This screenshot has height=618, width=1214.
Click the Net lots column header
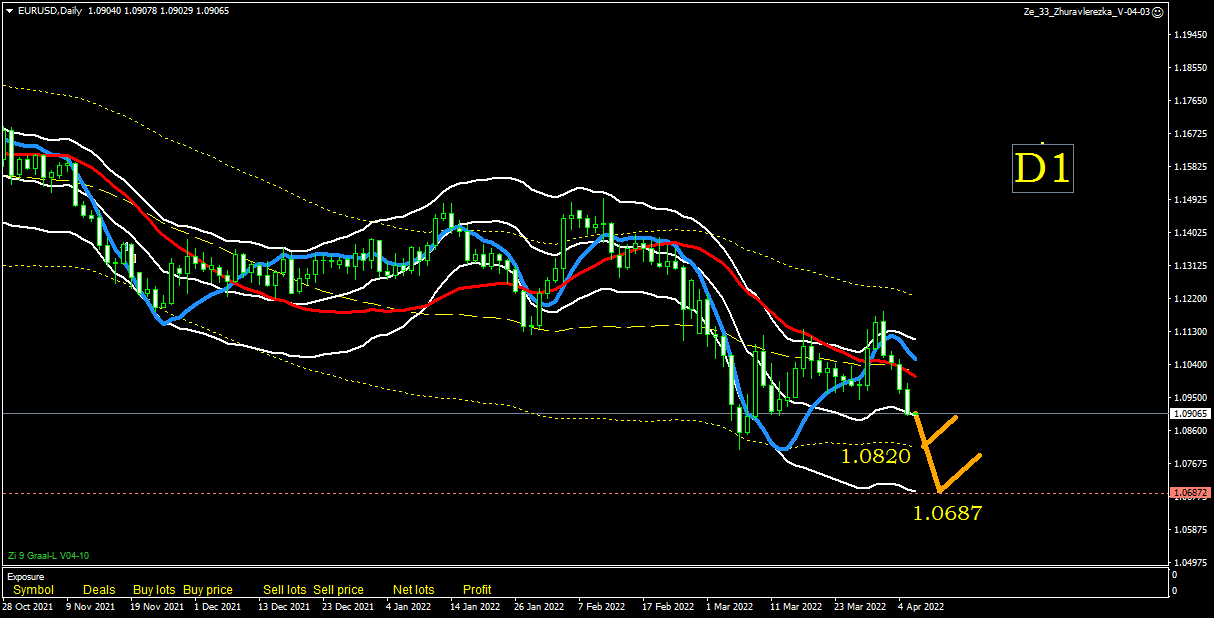pyautogui.click(x=413, y=590)
